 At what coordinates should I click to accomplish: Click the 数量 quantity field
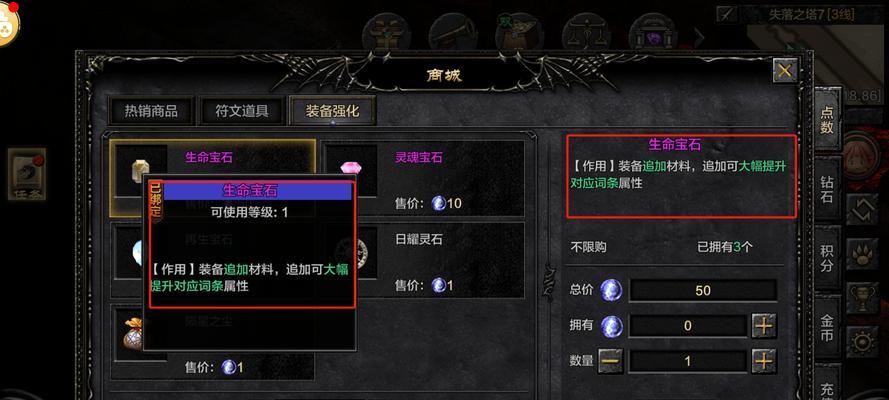tap(688, 361)
